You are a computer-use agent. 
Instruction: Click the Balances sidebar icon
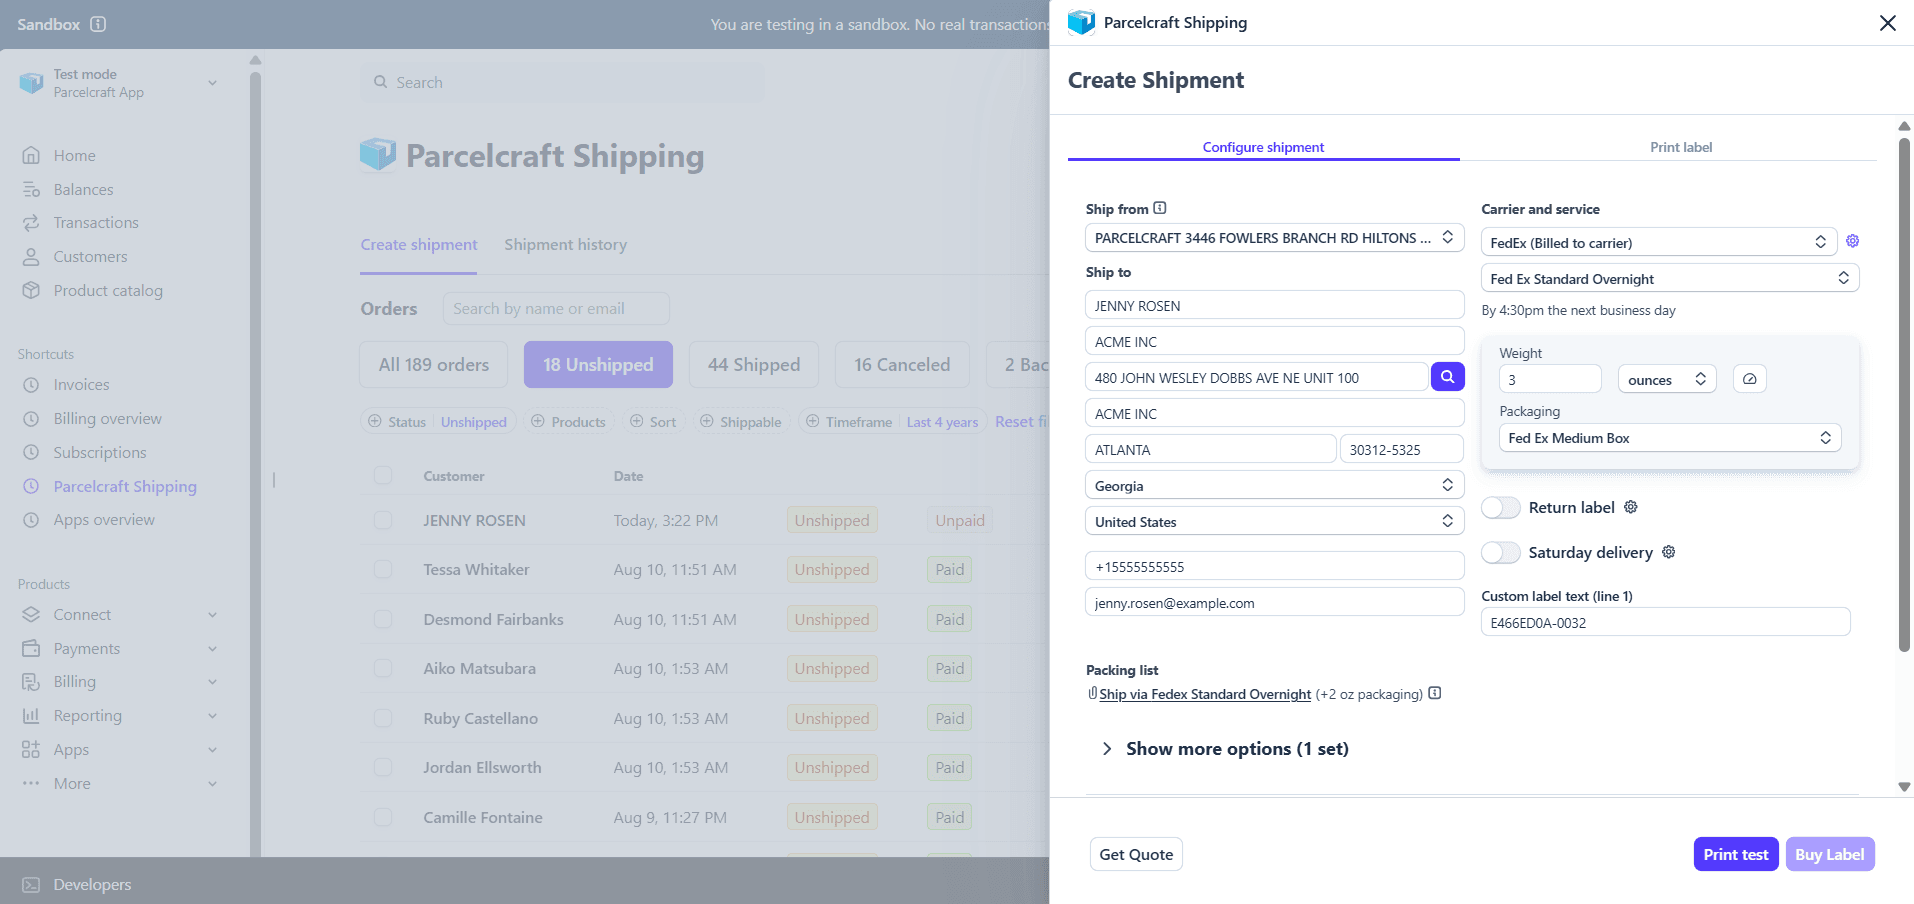pos(31,189)
